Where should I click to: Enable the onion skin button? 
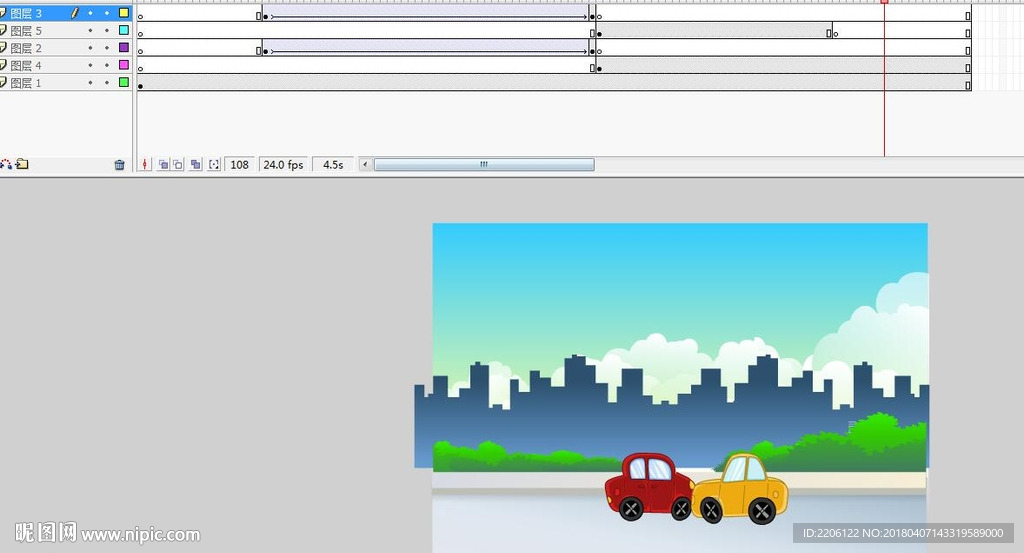pos(163,165)
